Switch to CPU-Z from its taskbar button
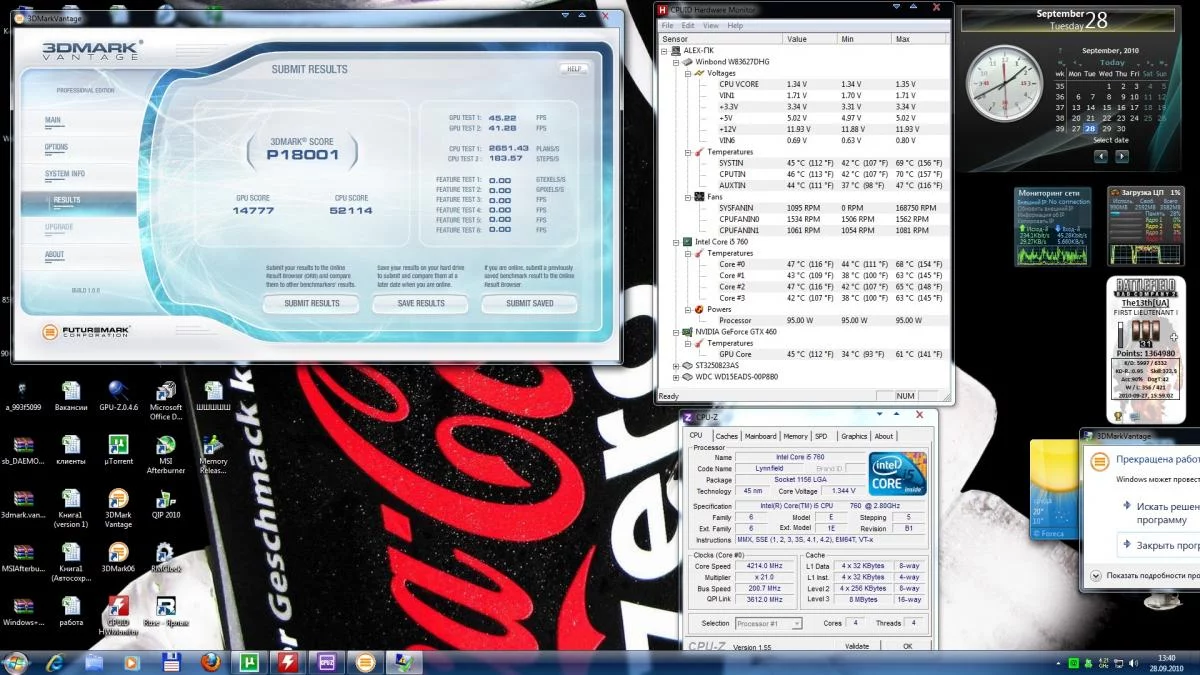Image resolution: width=1200 pixels, height=675 pixels. [x=326, y=662]
